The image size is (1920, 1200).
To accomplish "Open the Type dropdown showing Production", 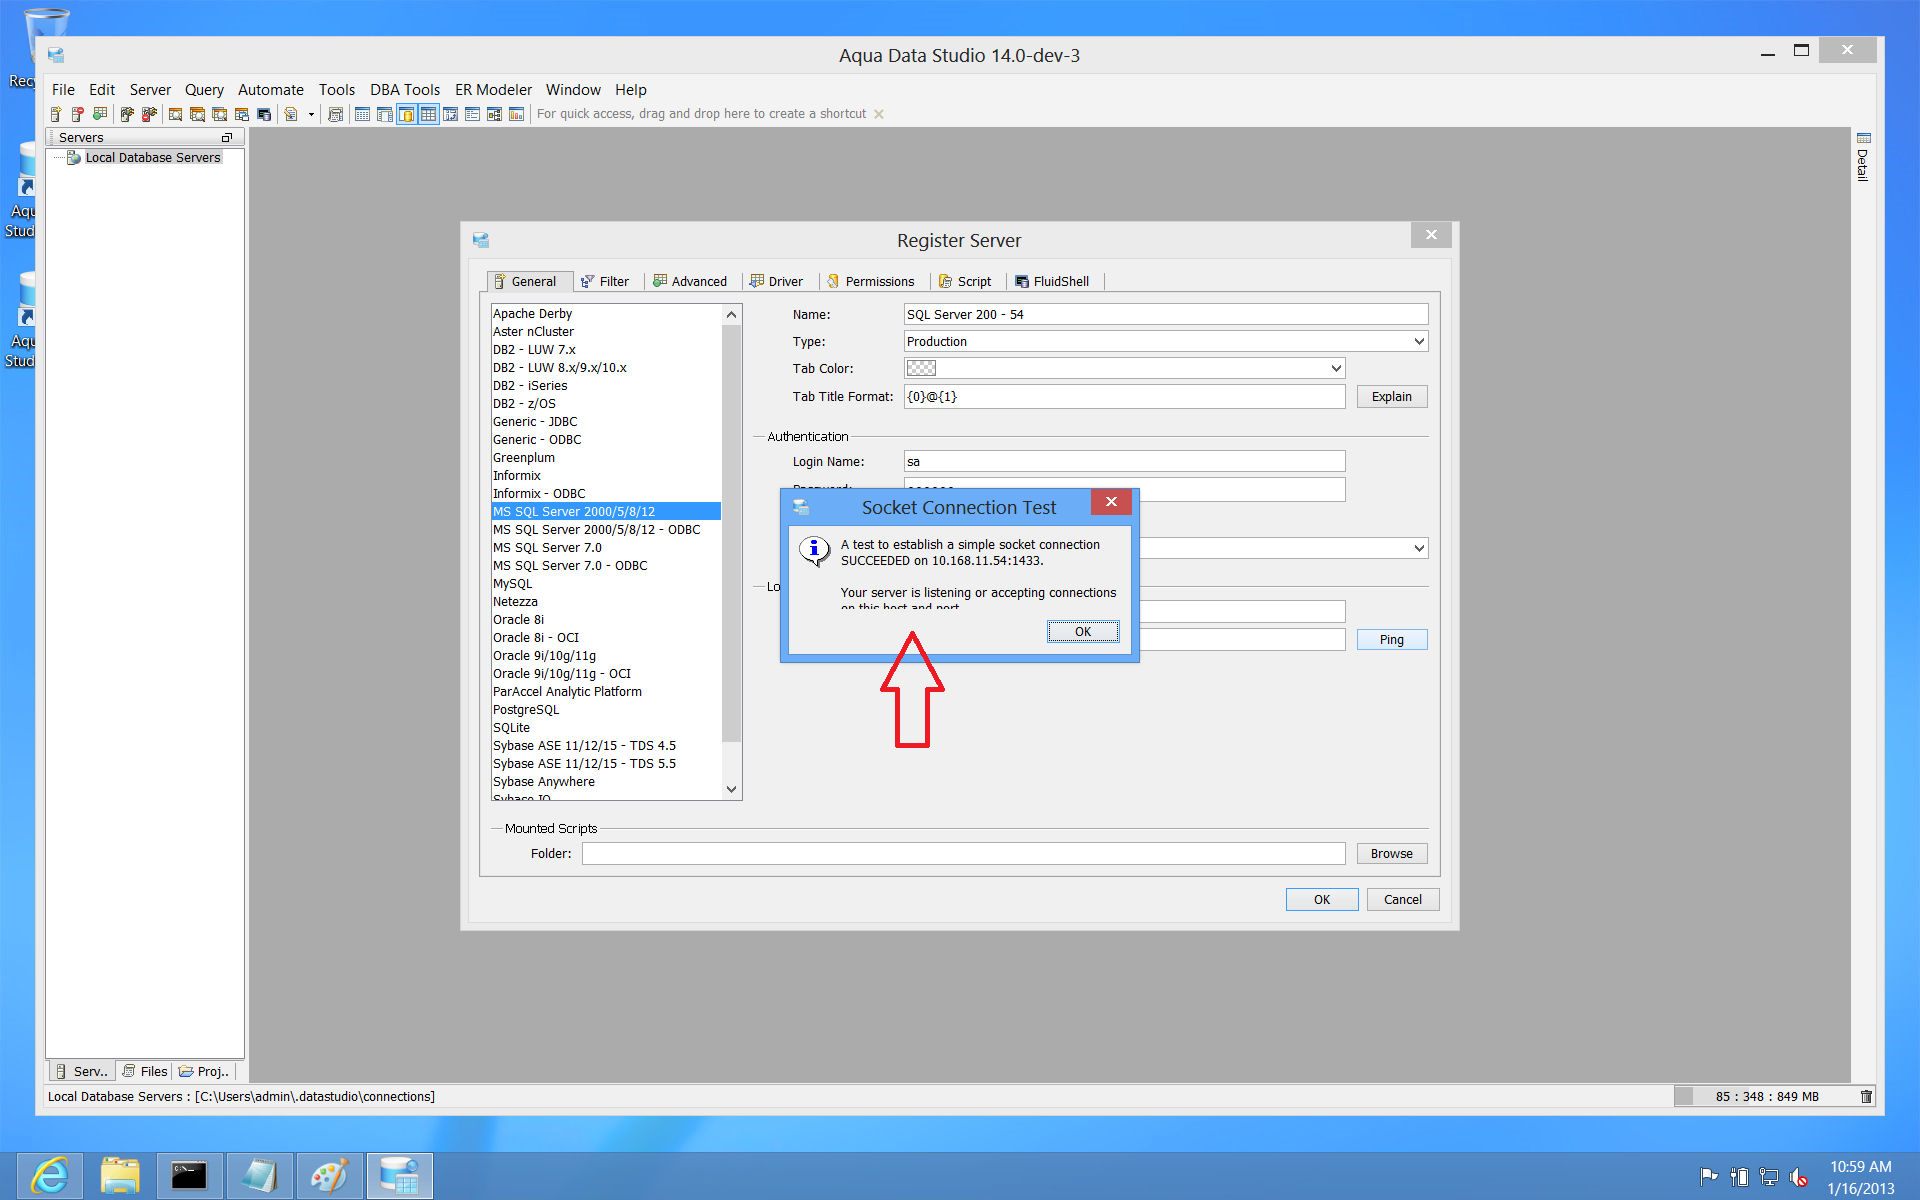I will pos(1418,342).
